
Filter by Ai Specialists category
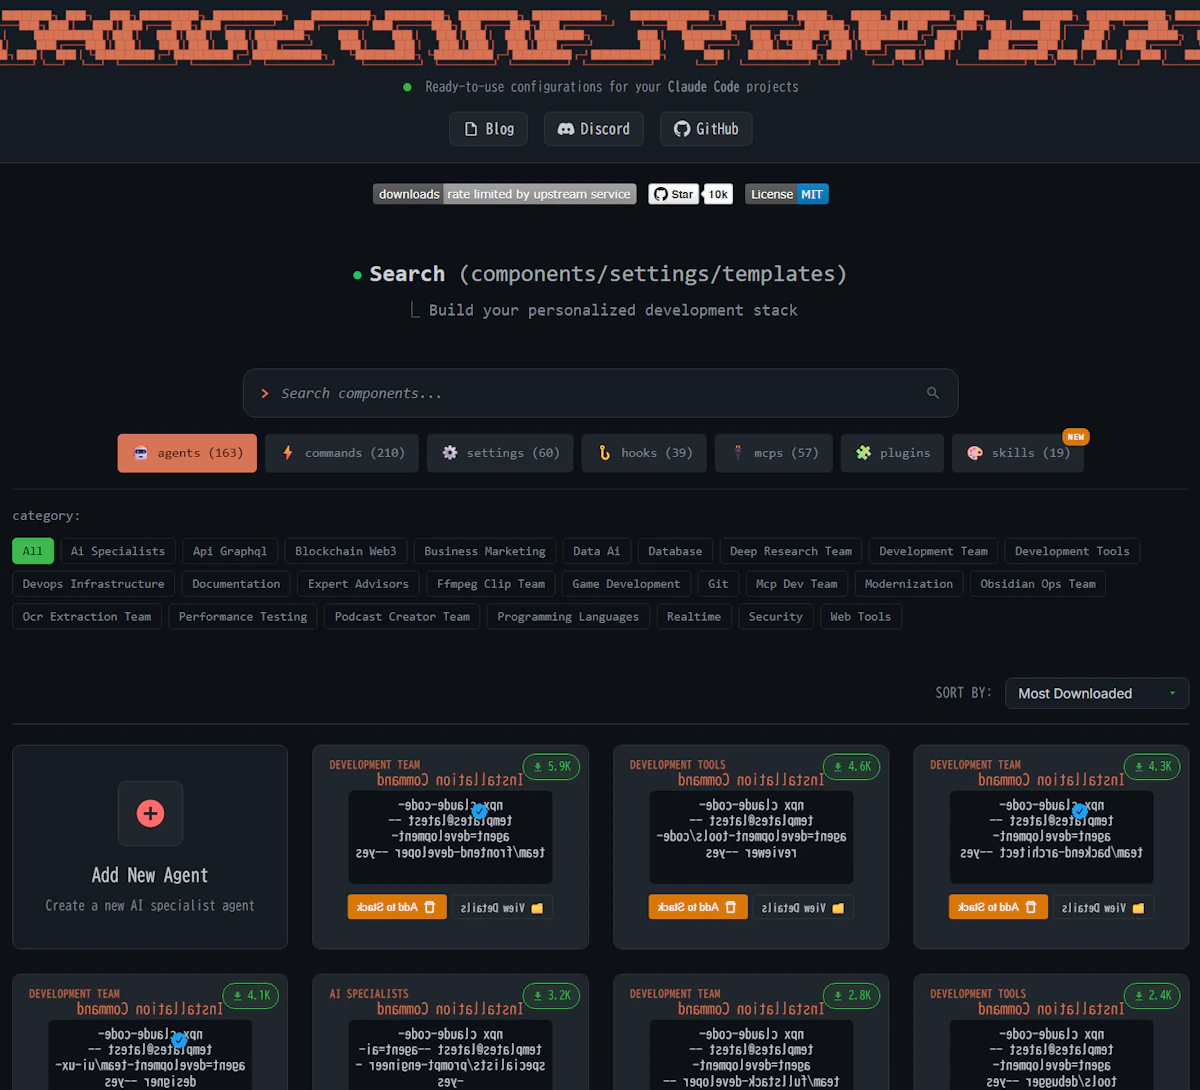tap(118, 551)
